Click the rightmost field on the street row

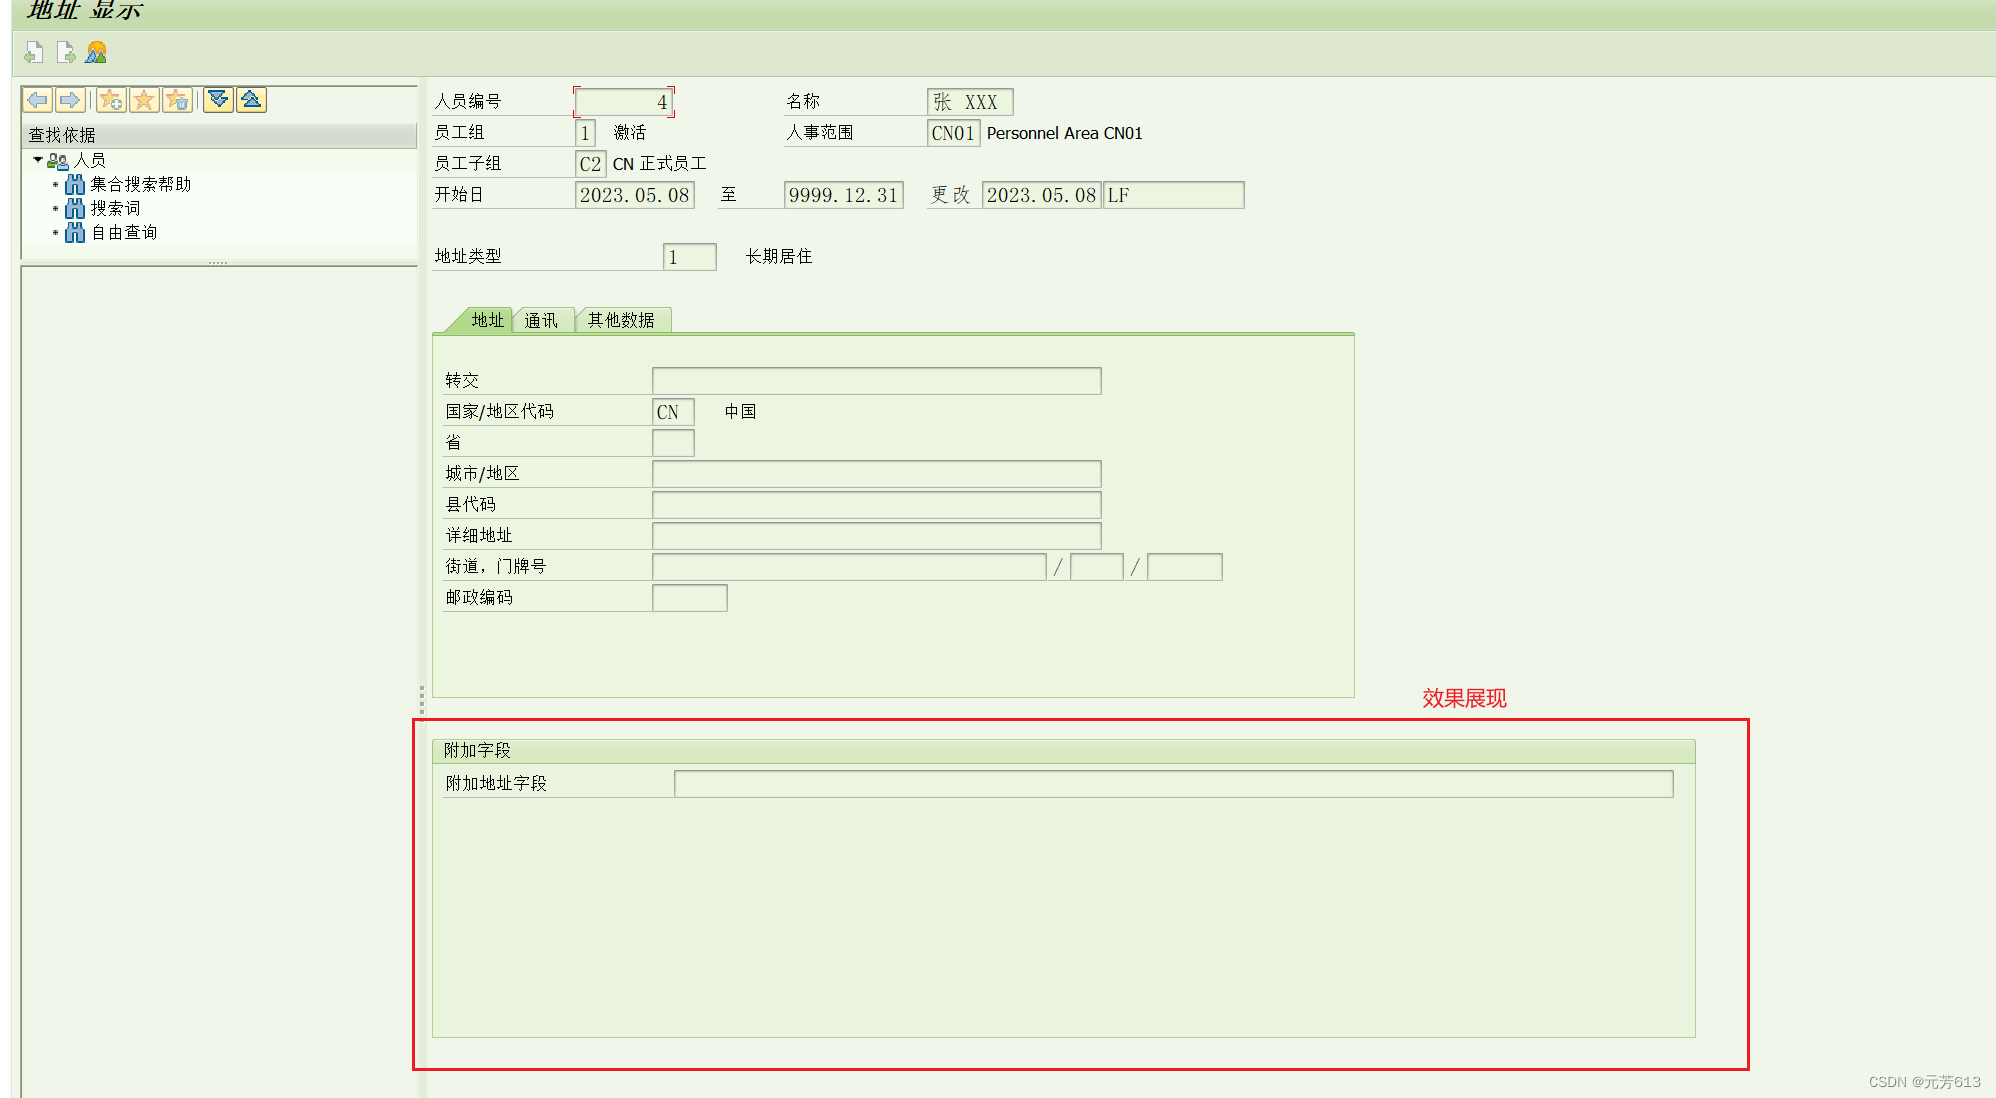[x=1185, y=567]
